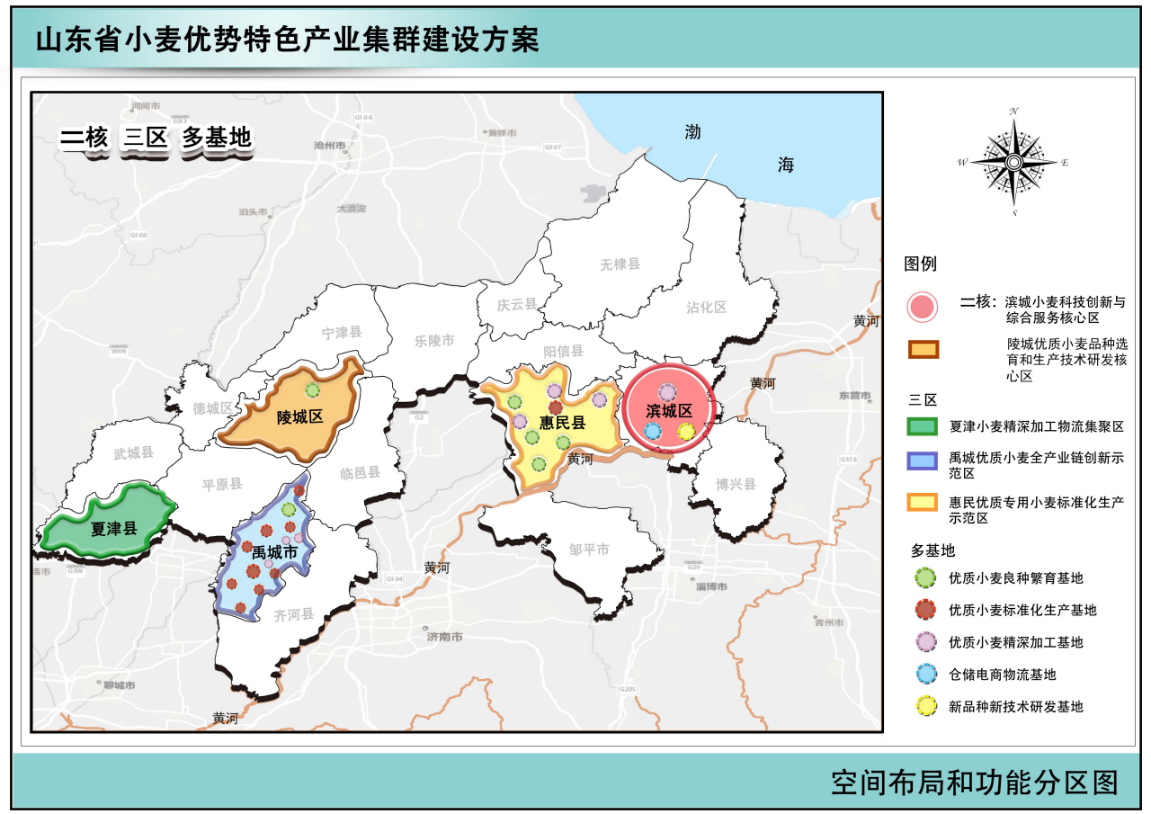Image resolution: width=1151 pixels, height=814 pixels.
Task: Click the green dot in 陵城区
Action: pyautogui.click(x=313, y=390)
